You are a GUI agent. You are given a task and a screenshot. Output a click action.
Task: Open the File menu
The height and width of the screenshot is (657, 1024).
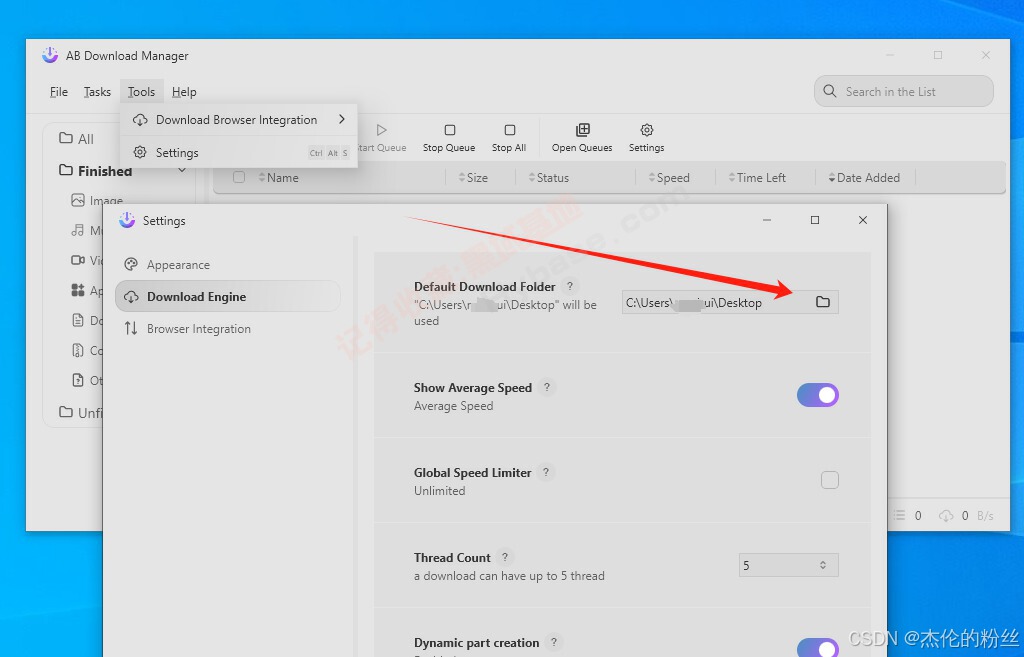click(x=59, y=92)
